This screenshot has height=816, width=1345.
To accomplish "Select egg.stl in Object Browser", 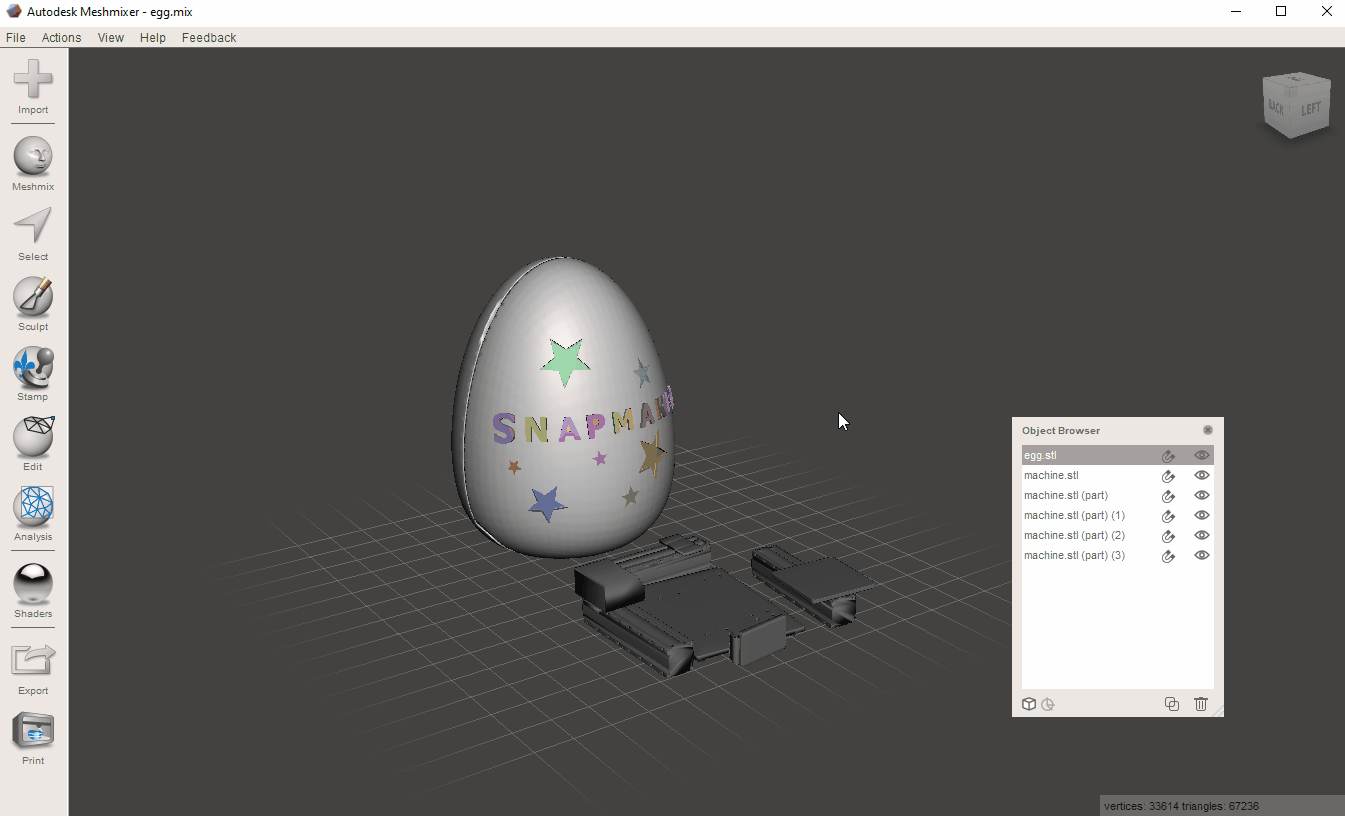I will tap(1118, 456).
